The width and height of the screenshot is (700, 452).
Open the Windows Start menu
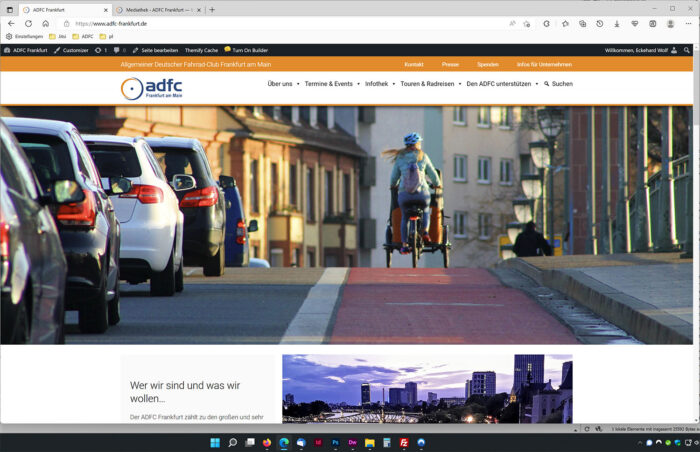[214, 442]
